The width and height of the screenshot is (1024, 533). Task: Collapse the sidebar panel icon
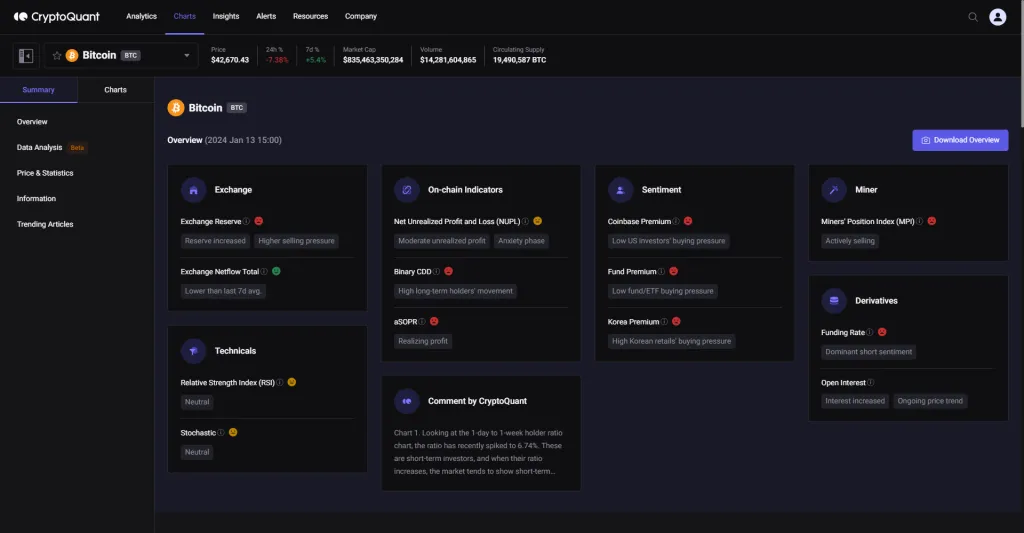[x=26, y=56]
